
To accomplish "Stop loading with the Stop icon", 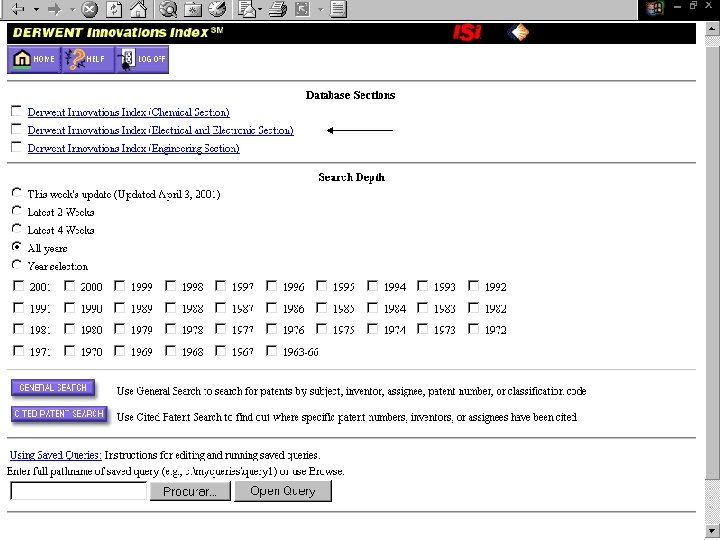I will [x=90, y=9].
